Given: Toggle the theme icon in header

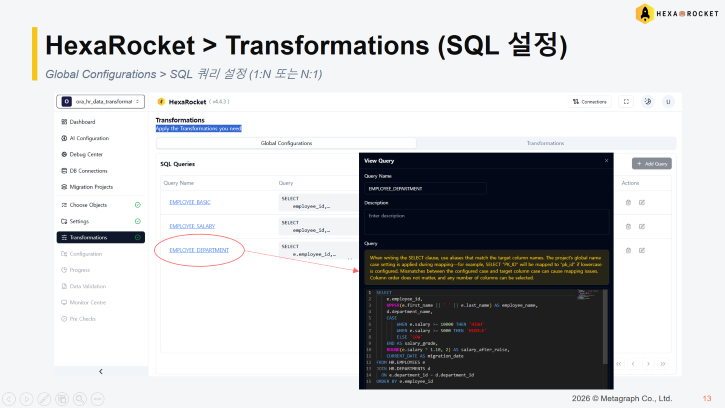Looking at the screenshot, I should coord(648,102).
